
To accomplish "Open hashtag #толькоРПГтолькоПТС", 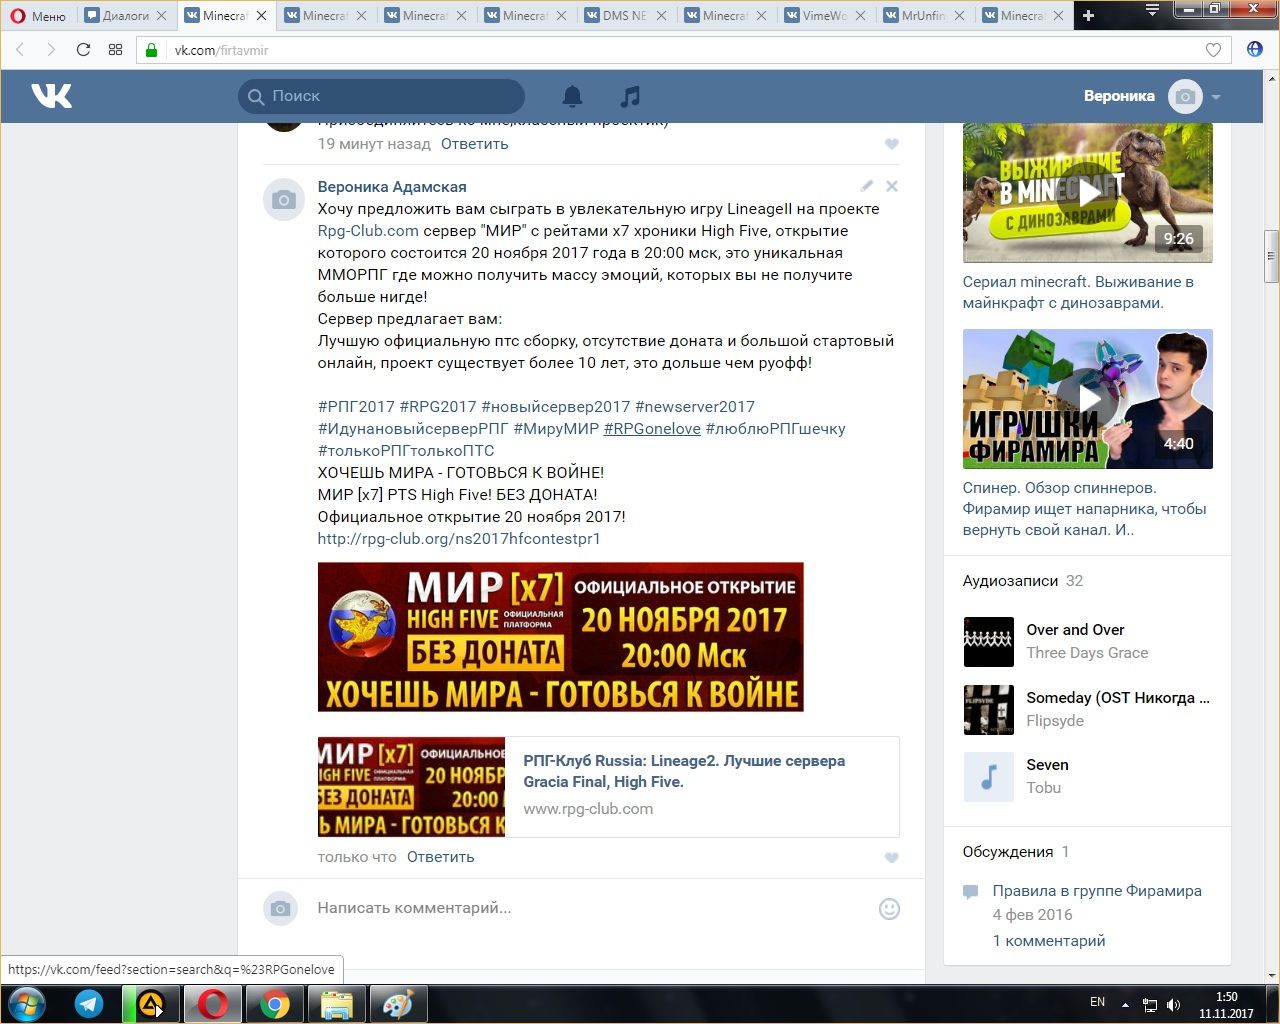I will click(406, 451).
